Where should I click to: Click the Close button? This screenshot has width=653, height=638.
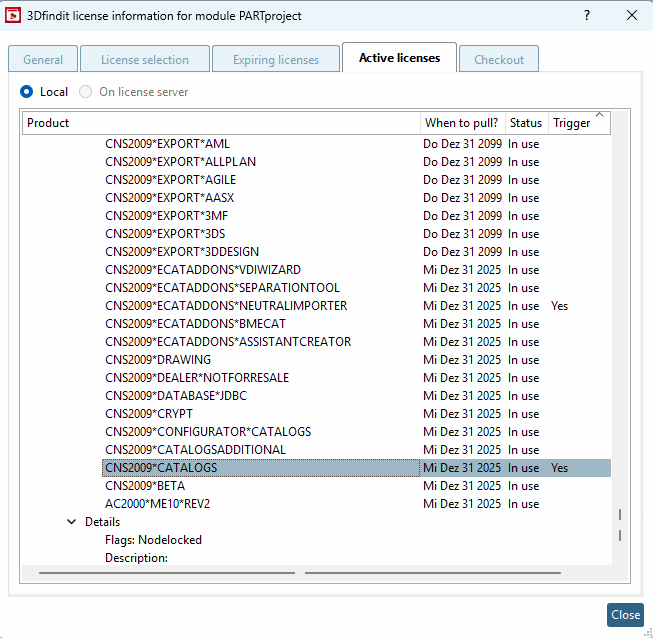[x=625, y=615]
